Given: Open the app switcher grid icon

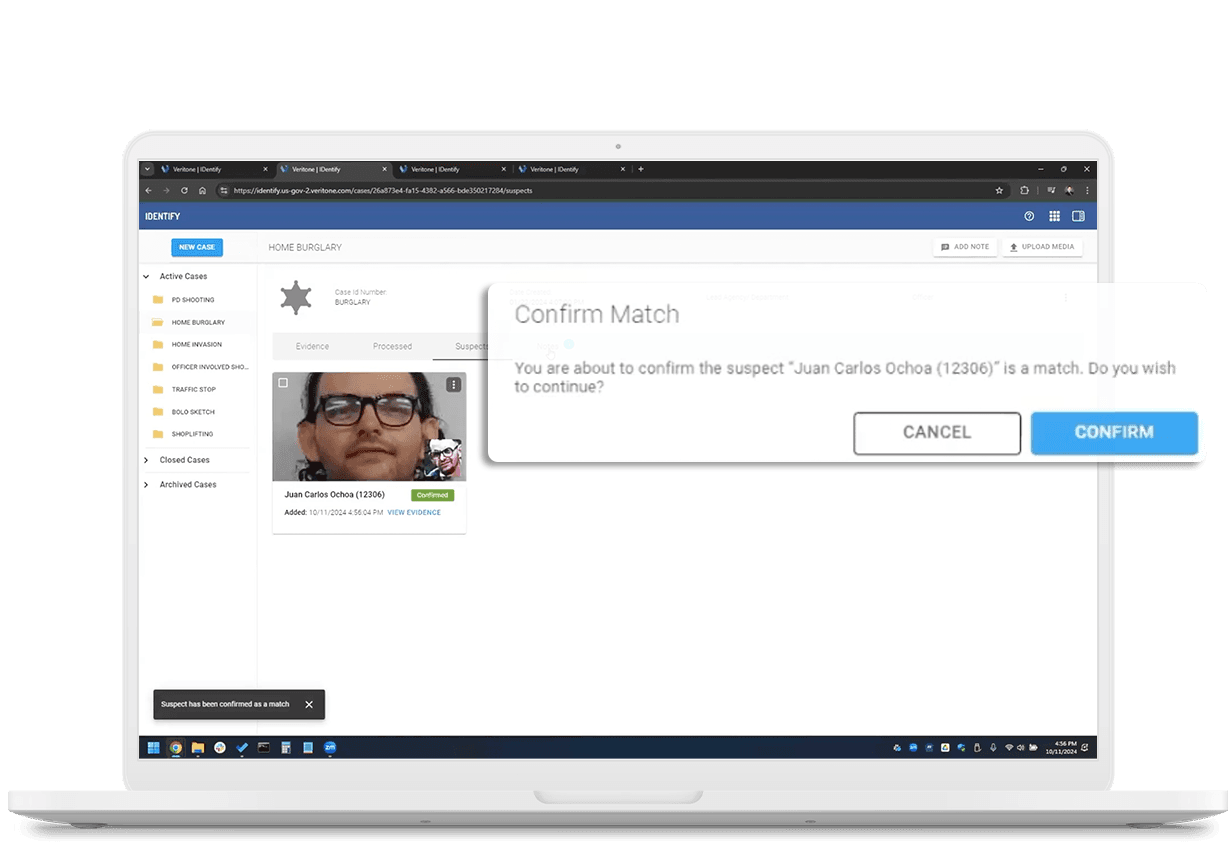Looking at the screenshot, I should (x=1054, y=216).
